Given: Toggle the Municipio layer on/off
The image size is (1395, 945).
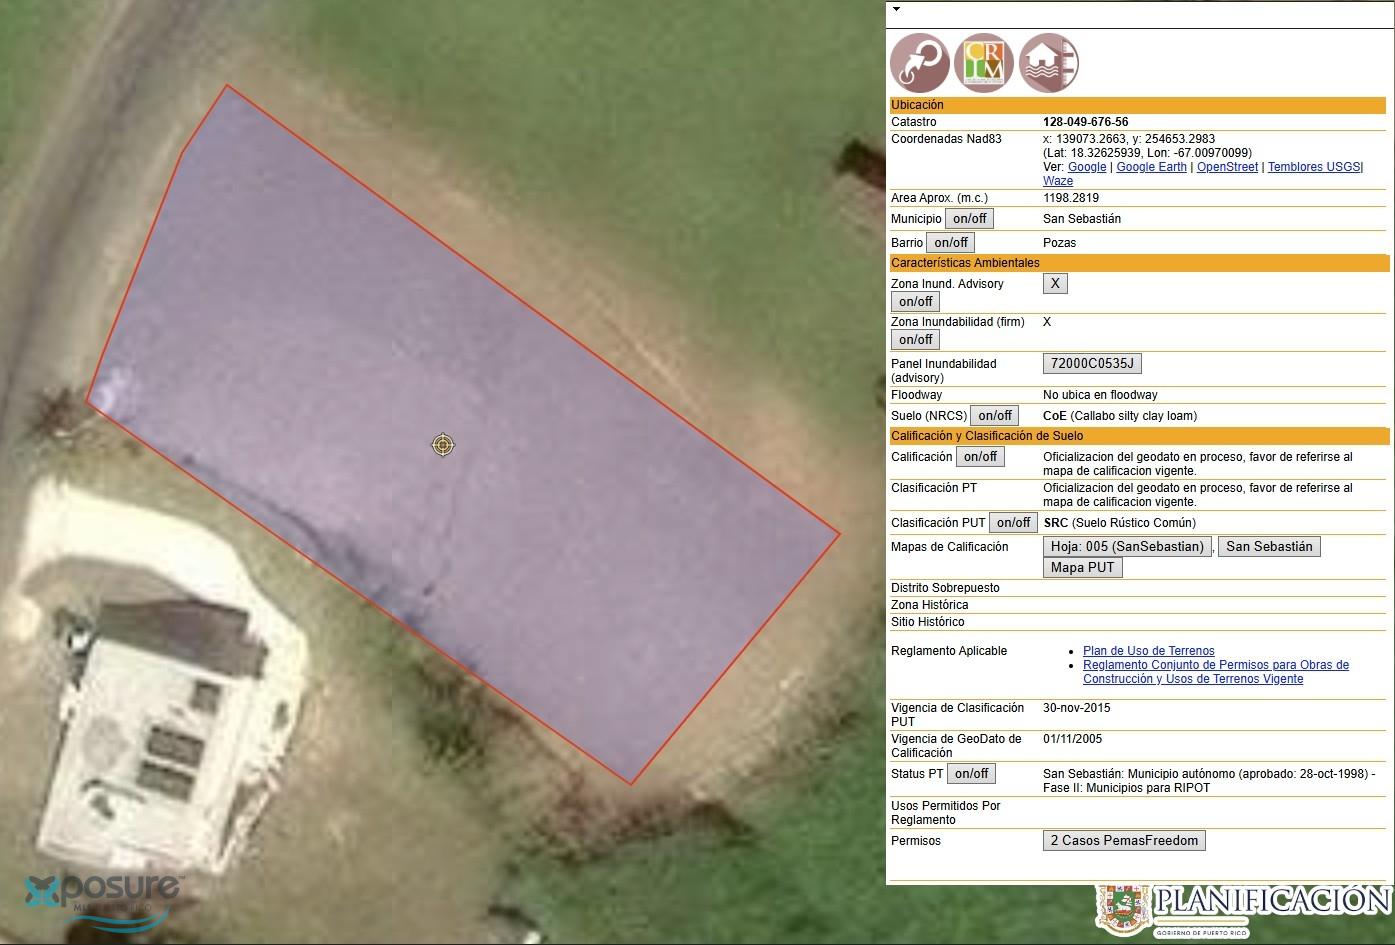Looking at the screenshot, I should tap(969, 219).
